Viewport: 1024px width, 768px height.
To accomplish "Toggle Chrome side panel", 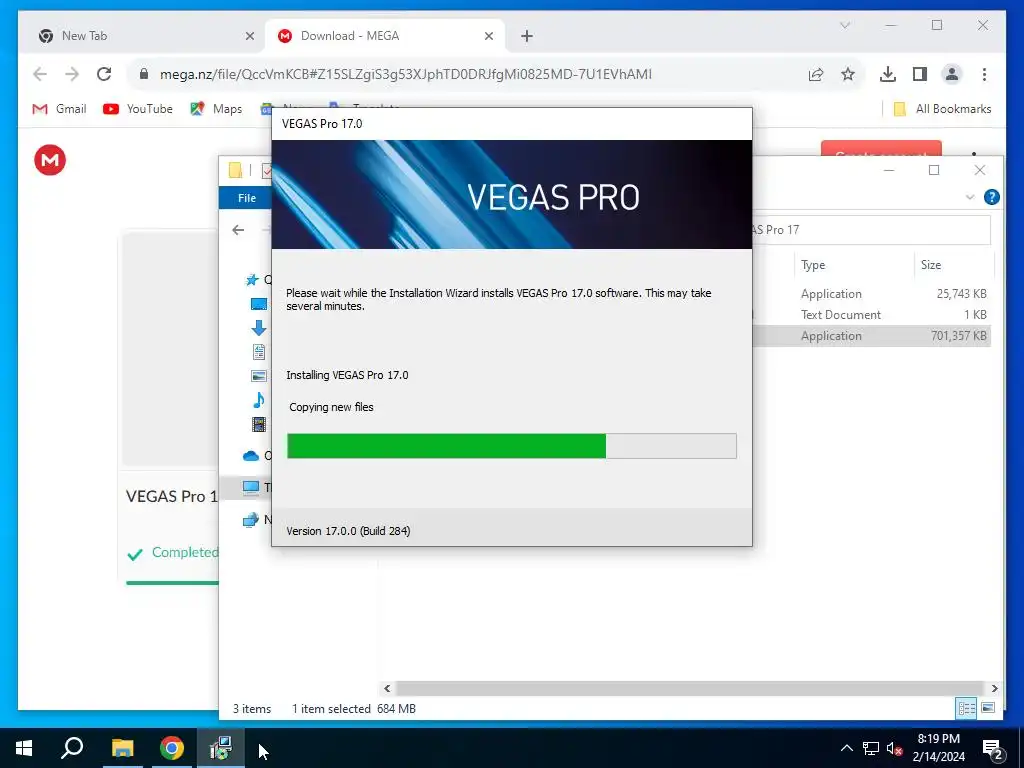I will click(x=920, y=74).
